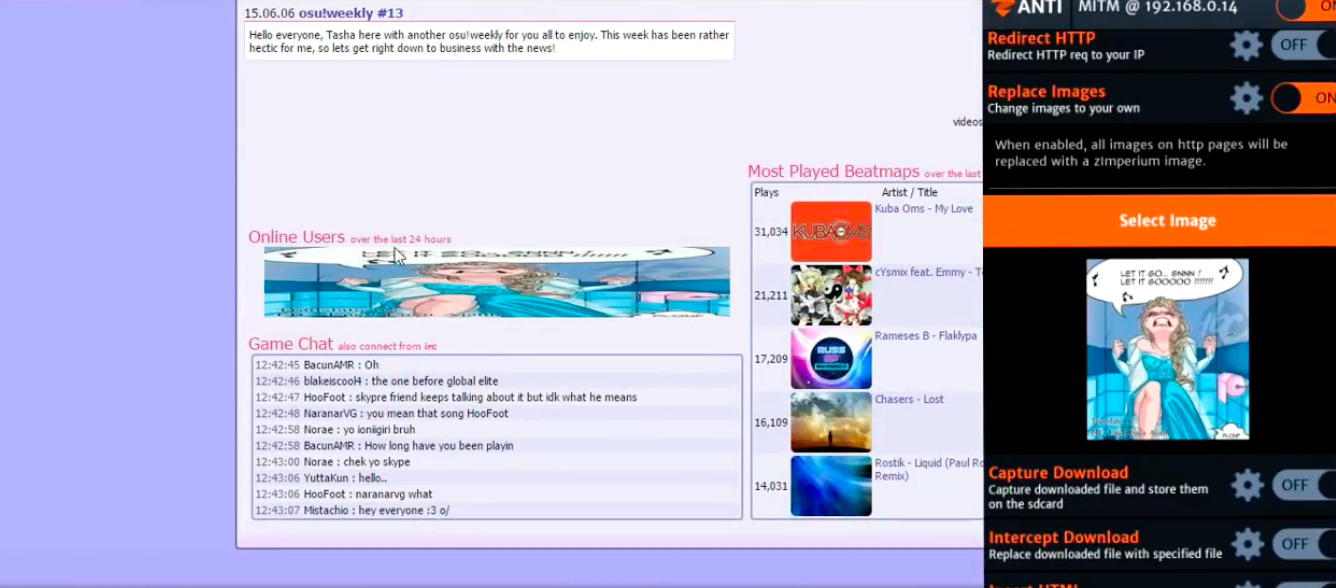Click the selected Elsa image preview
The image size is (1336, 588).
[x=1167, y=349]
